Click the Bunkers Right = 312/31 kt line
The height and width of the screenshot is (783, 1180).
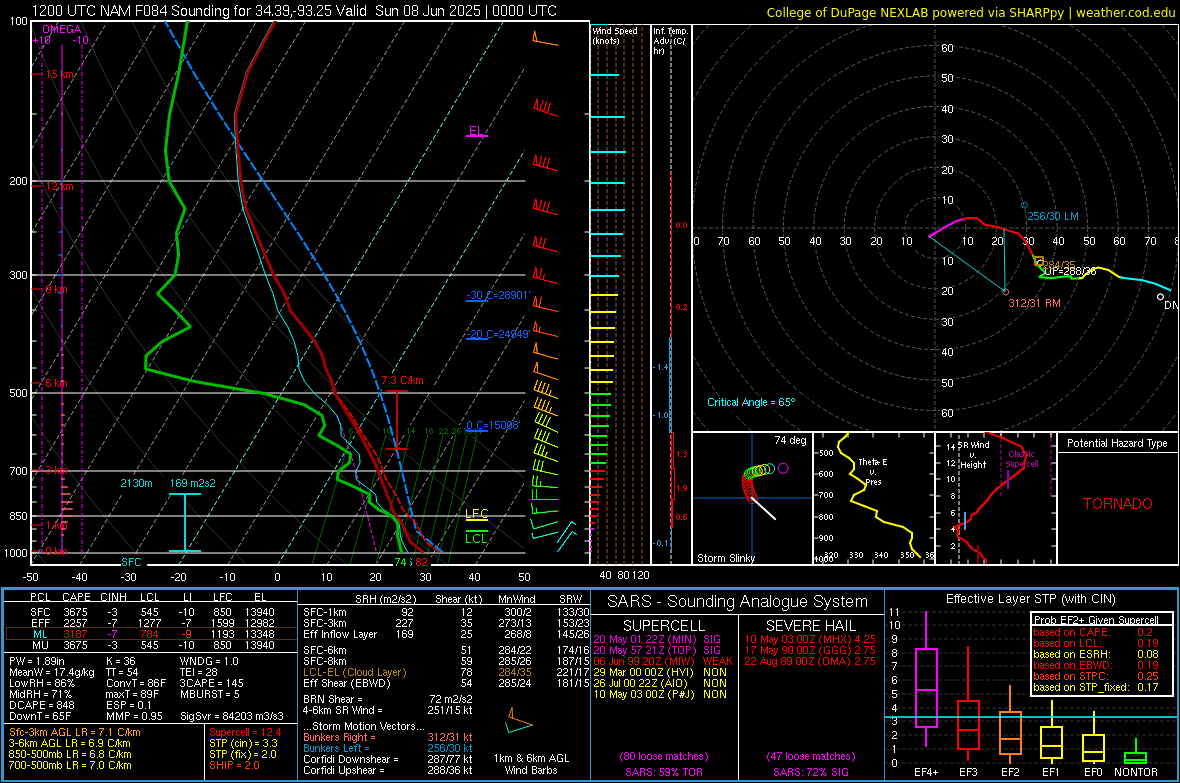(388, 737)
